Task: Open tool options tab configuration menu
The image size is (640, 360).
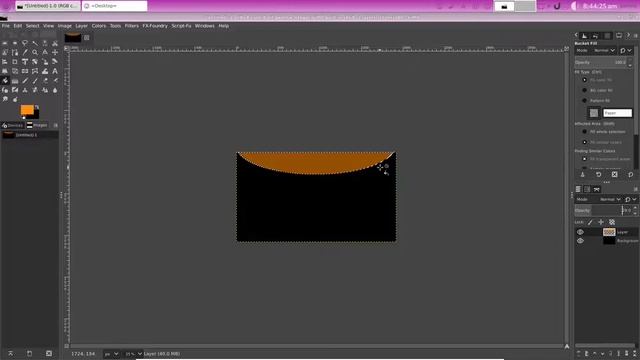Action: coord(636,36)
